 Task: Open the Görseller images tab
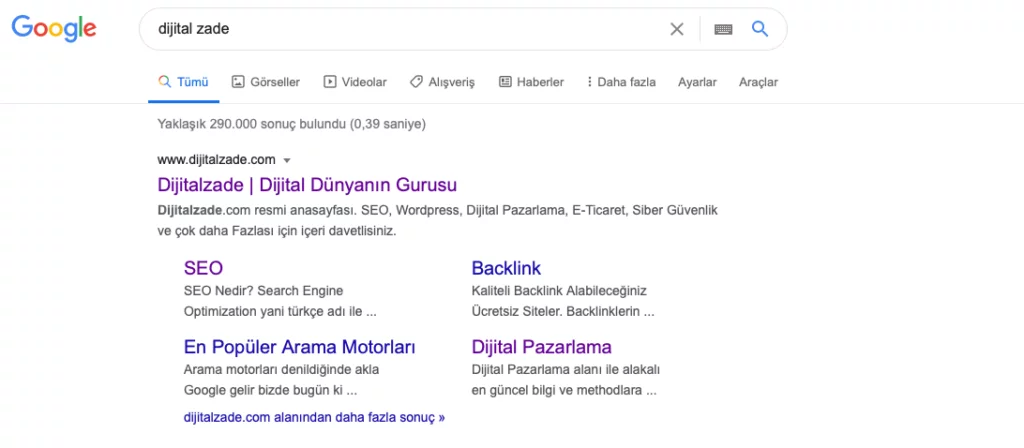coord(267,82)
